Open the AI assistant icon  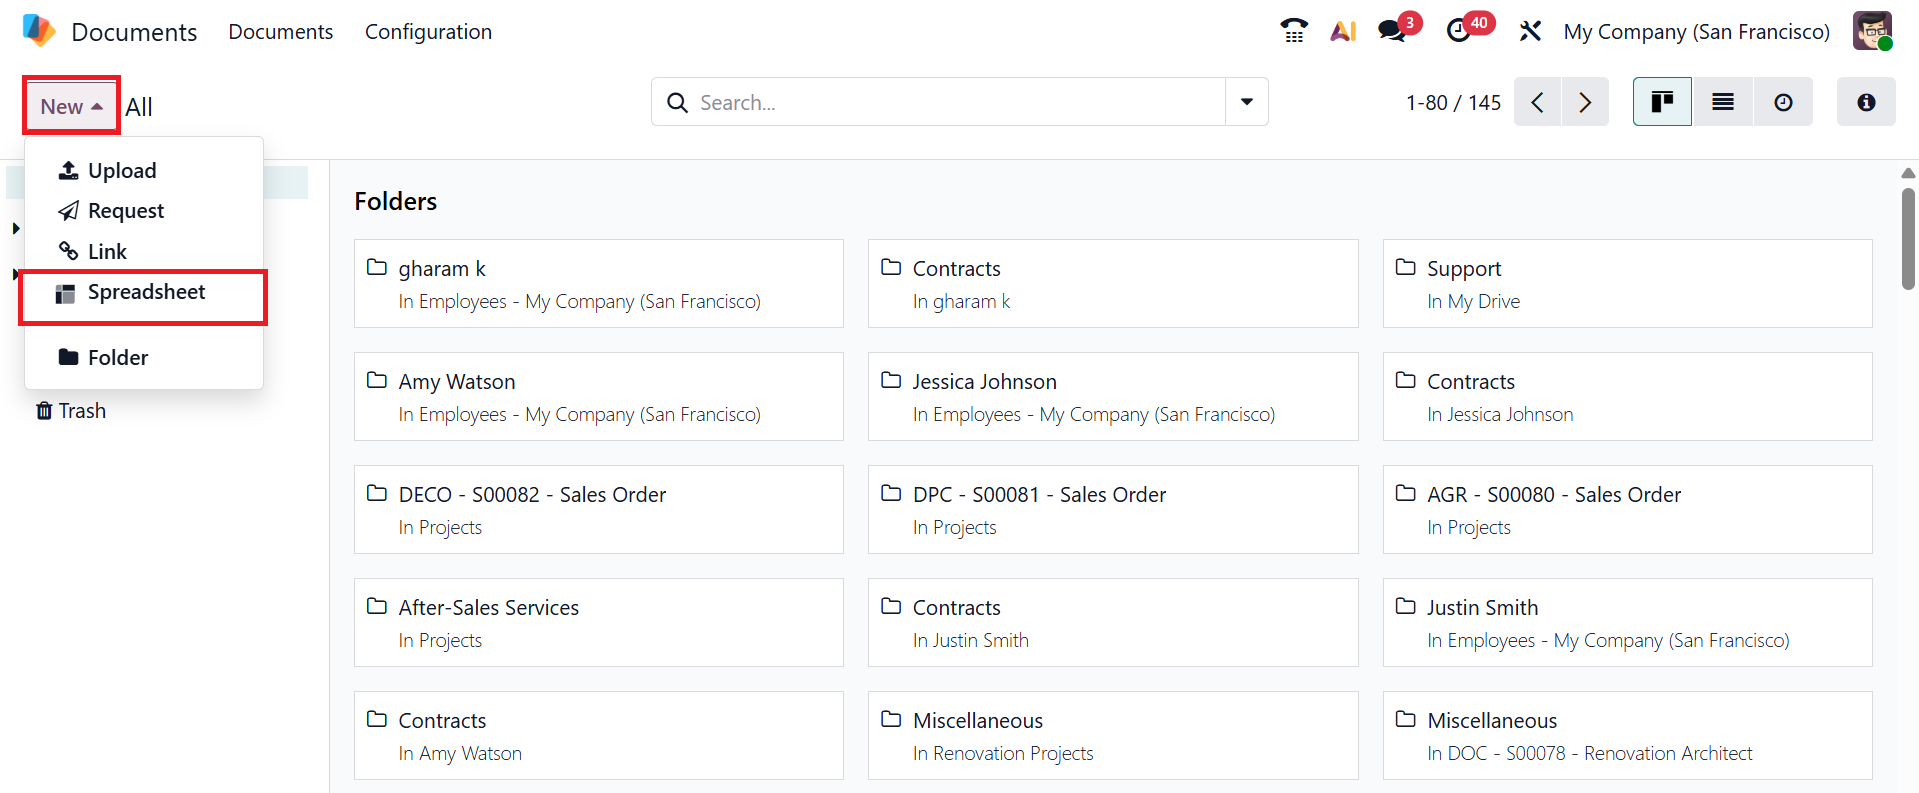(x=1343, y=31)
